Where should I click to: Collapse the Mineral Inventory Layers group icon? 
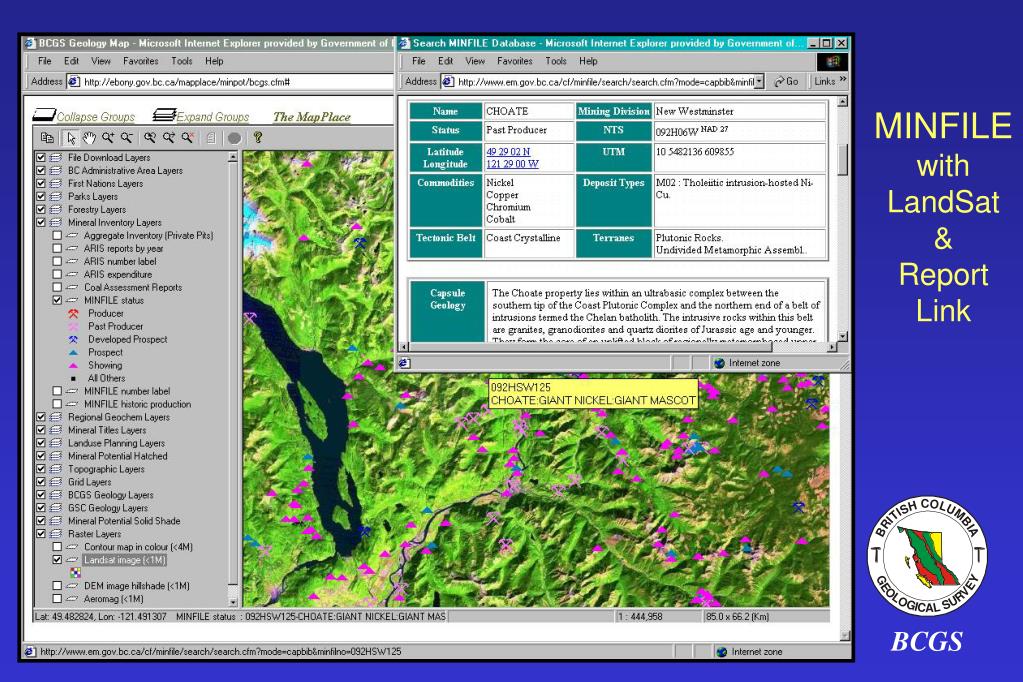click(55, 223)
